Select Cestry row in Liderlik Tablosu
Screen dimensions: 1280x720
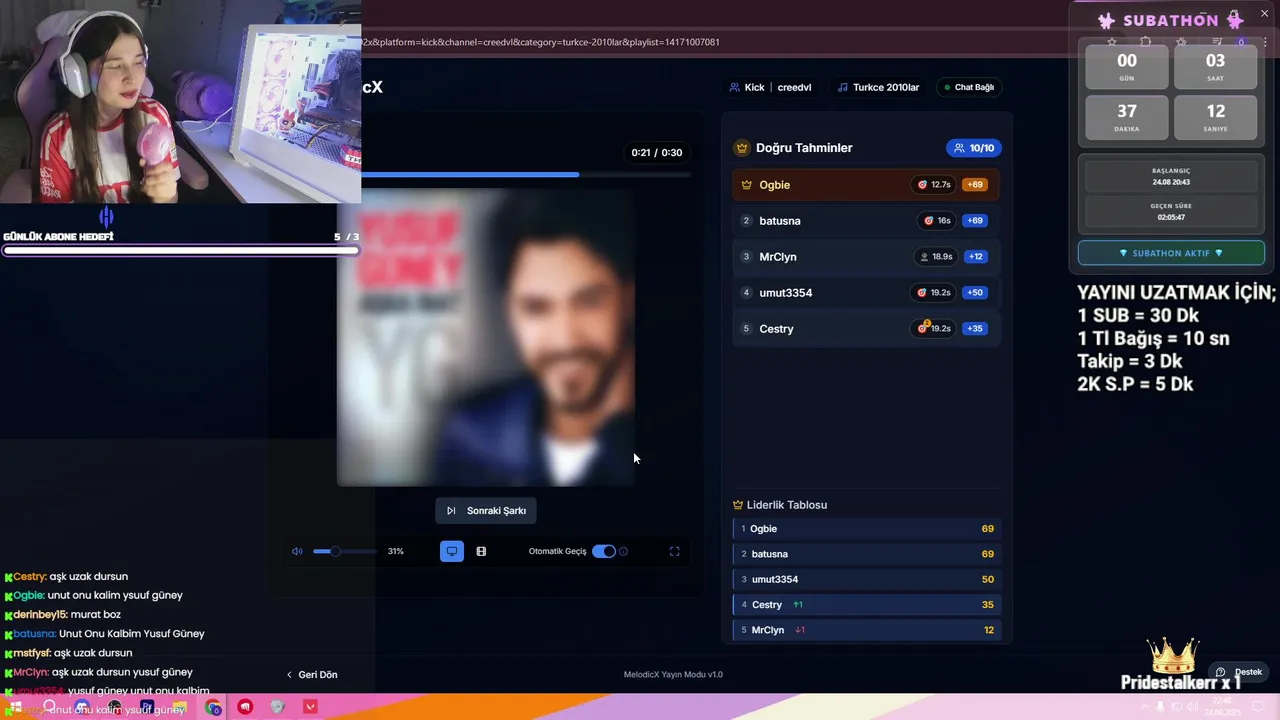866,605
